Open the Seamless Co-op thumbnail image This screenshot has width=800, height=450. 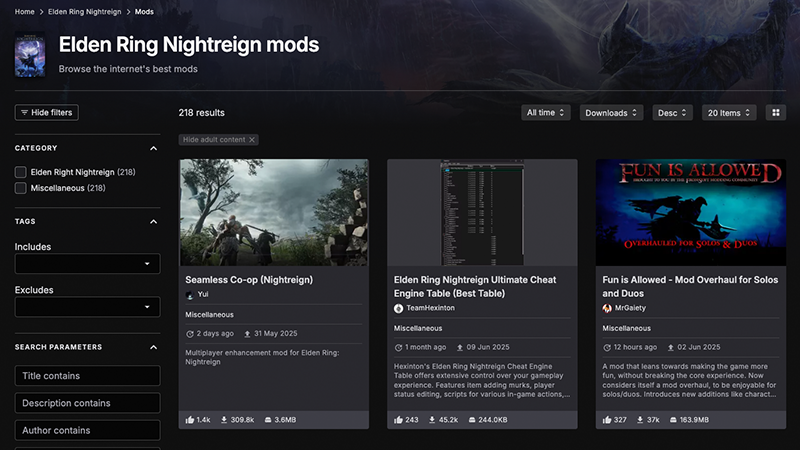pos(273,212)
